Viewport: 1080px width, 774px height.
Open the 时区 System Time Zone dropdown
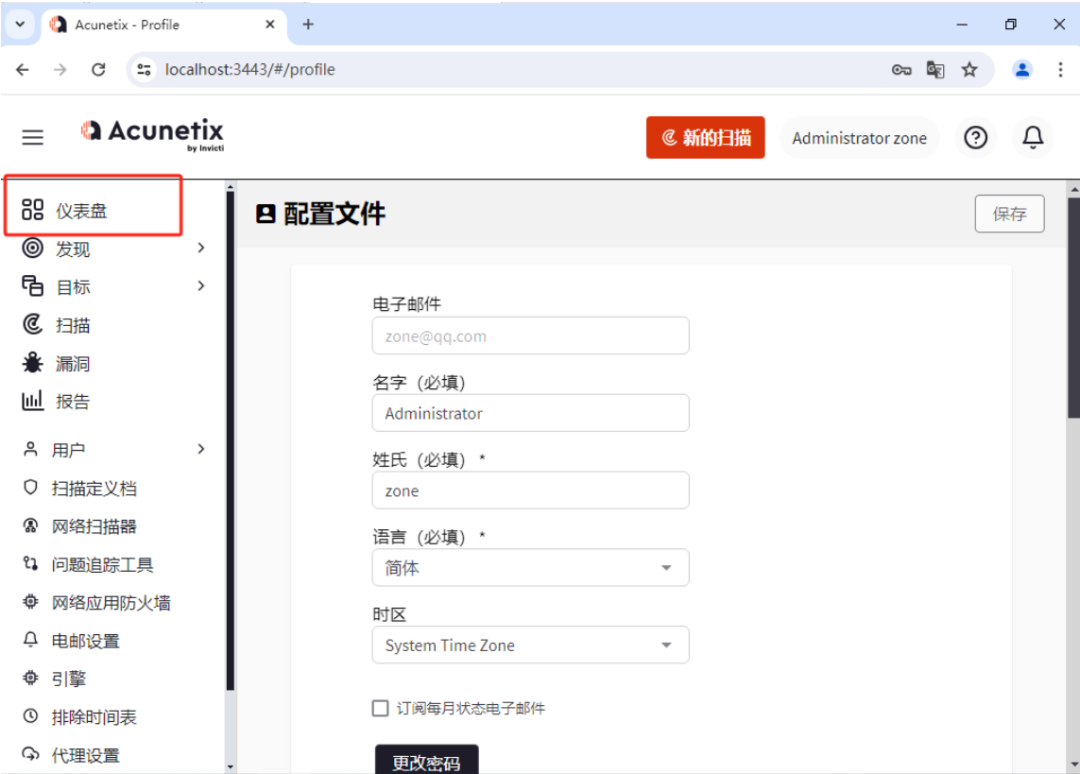tap(530, 645)
